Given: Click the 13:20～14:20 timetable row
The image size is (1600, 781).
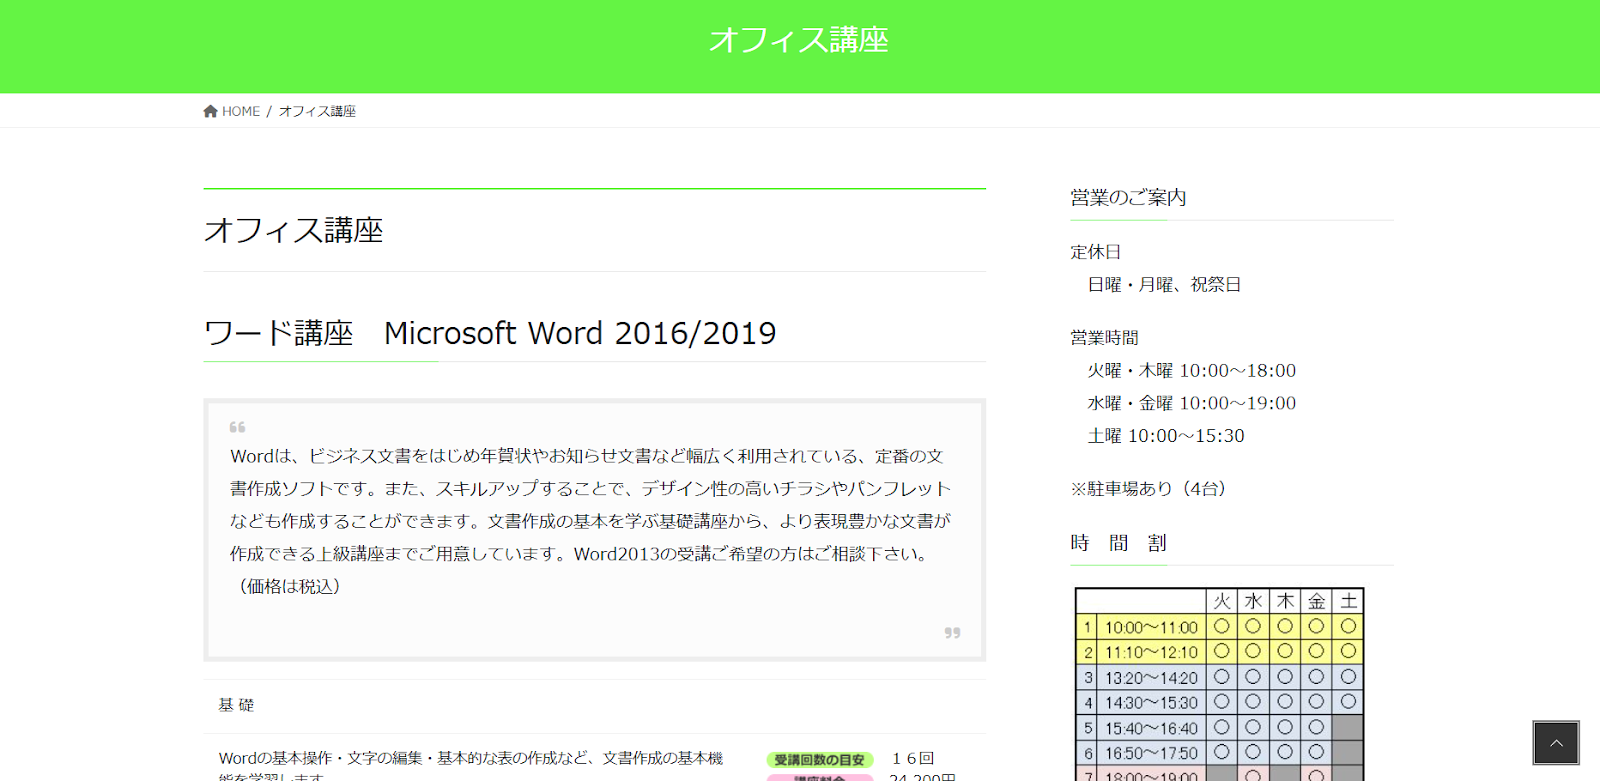Looking at the screenshot, I should 1219,677.
